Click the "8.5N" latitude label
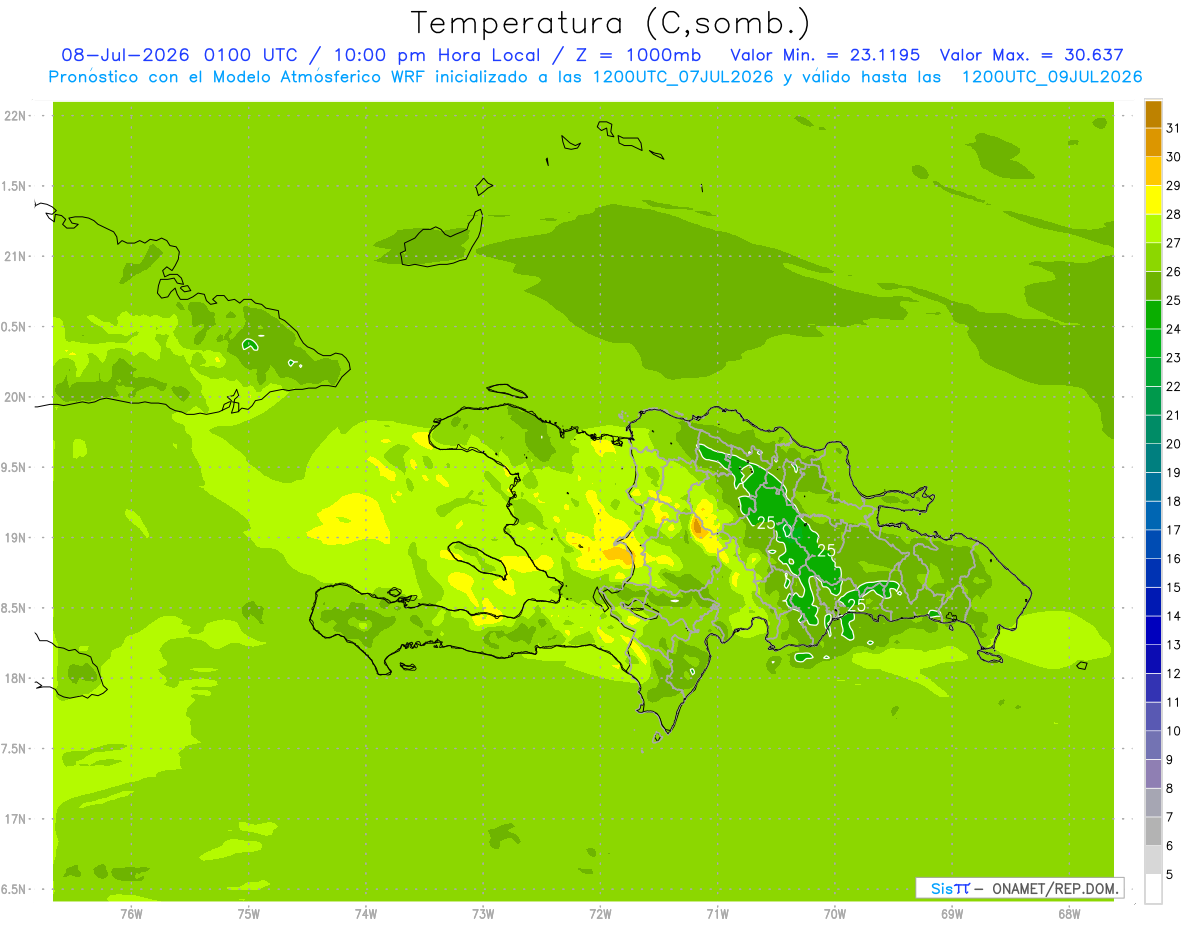The width and height of the screenshot is (1200, 927). pyautogui.click(x=15, y=608)
